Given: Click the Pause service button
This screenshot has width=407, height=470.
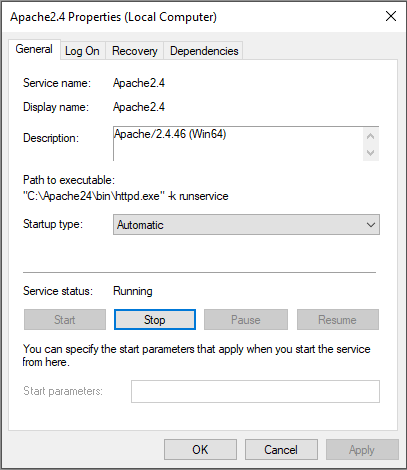Looking at the screenshot, I should point(246,320).
